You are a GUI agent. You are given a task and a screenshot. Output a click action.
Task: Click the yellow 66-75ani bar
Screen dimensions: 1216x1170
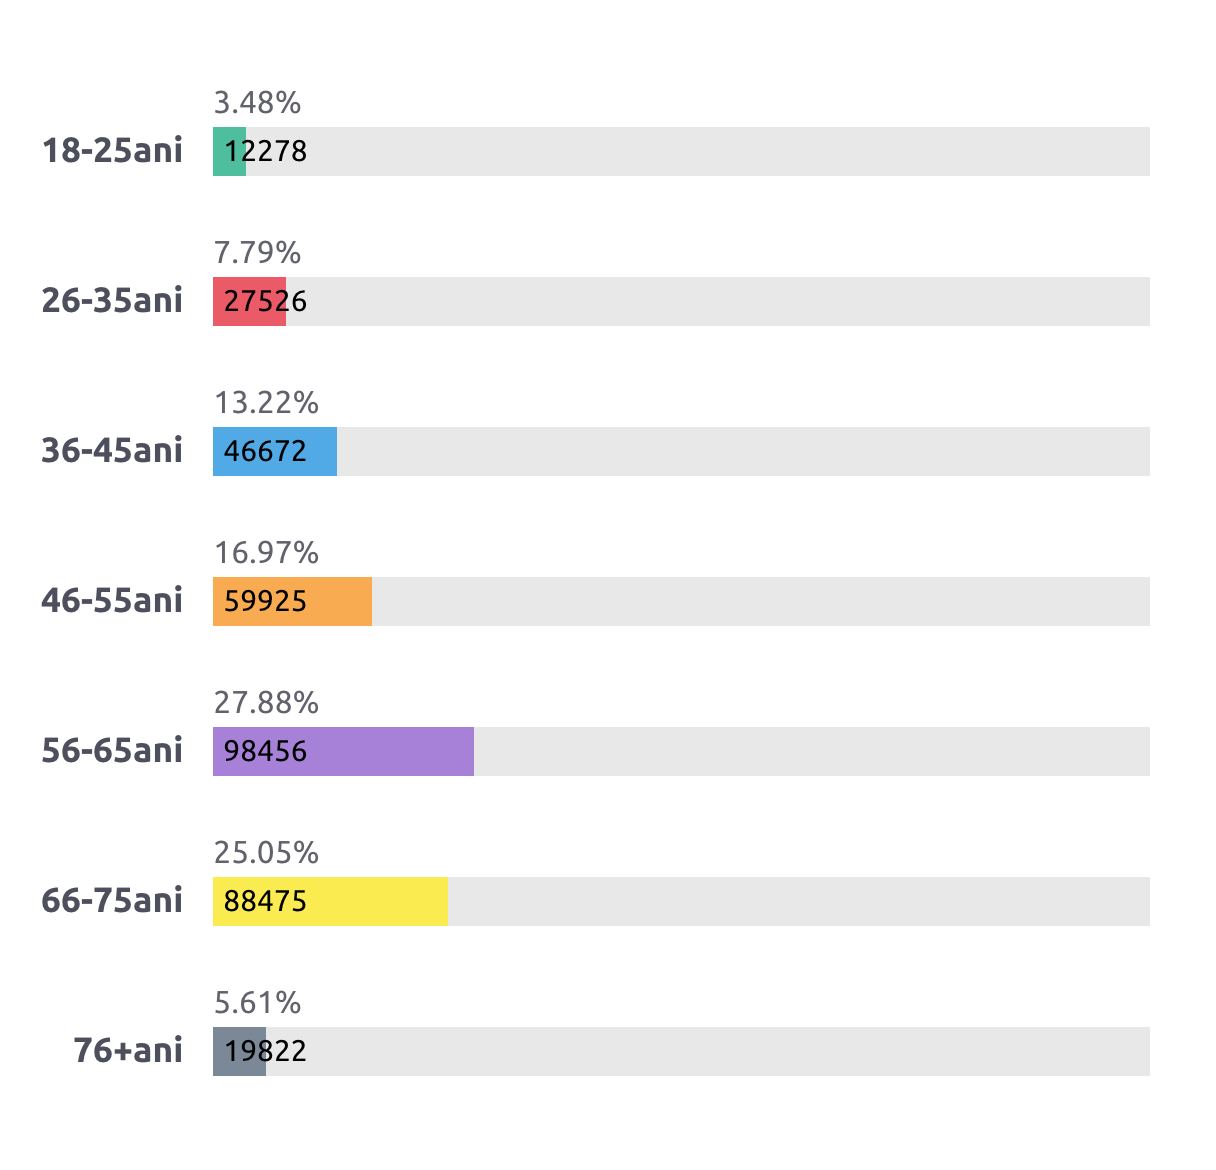coord(330,901)
